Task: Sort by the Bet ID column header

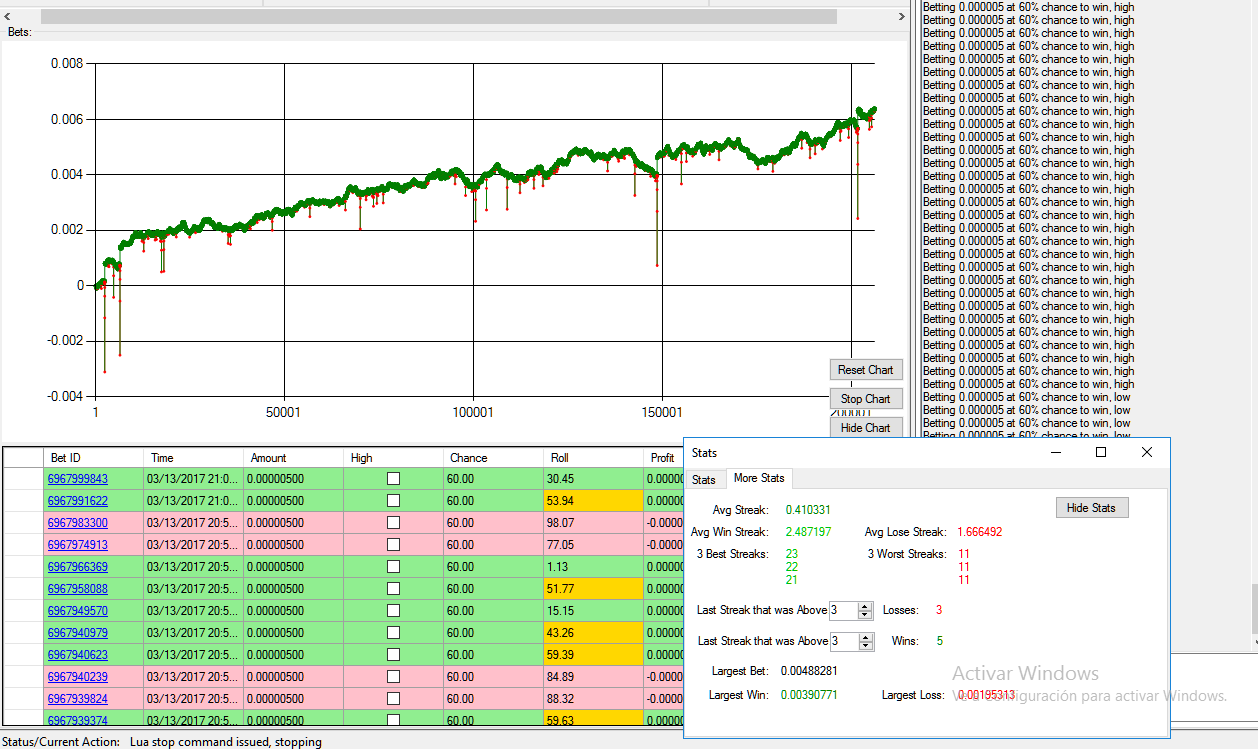Action: click(94, 458)
